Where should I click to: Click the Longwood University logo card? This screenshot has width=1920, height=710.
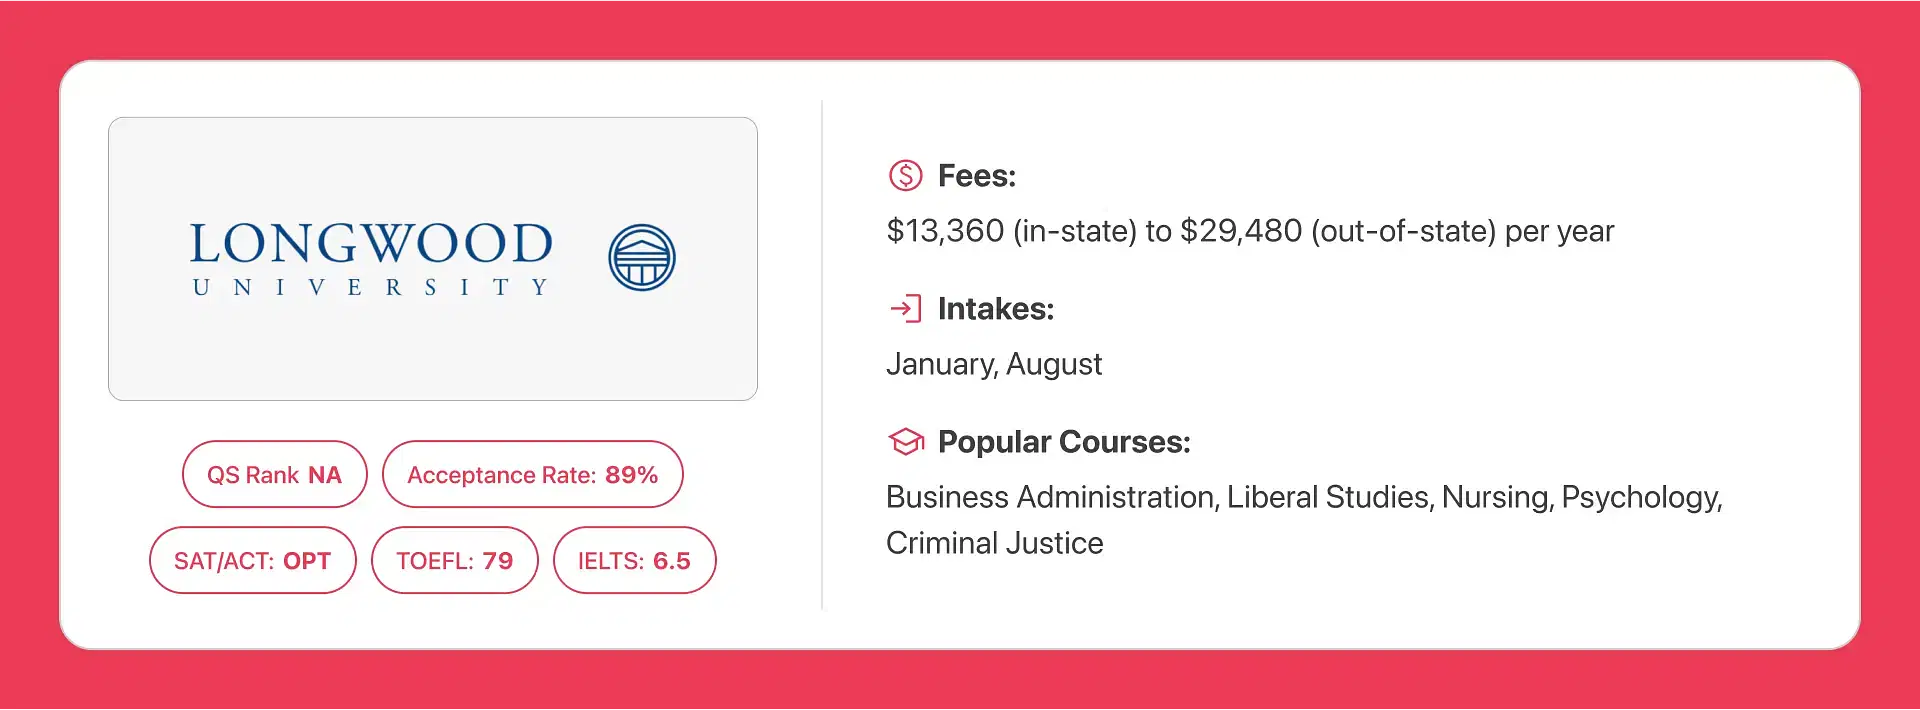[433, 259]
